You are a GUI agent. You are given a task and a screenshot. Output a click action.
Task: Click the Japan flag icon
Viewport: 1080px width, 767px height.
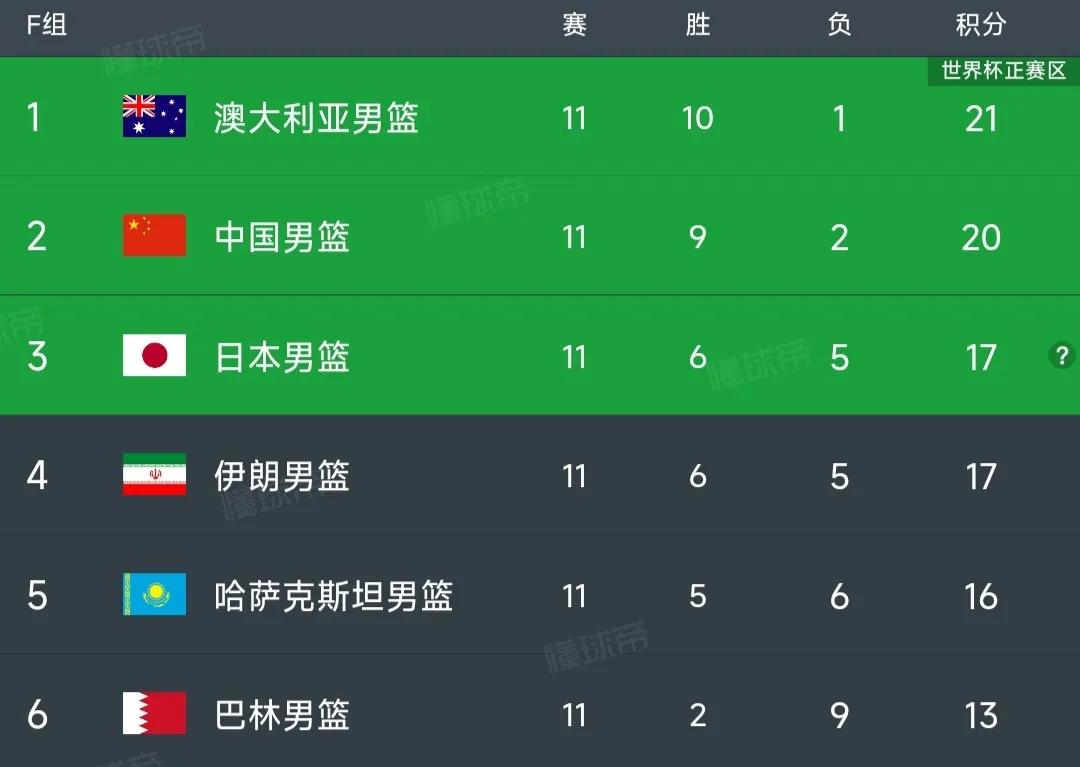pos(153,354)
